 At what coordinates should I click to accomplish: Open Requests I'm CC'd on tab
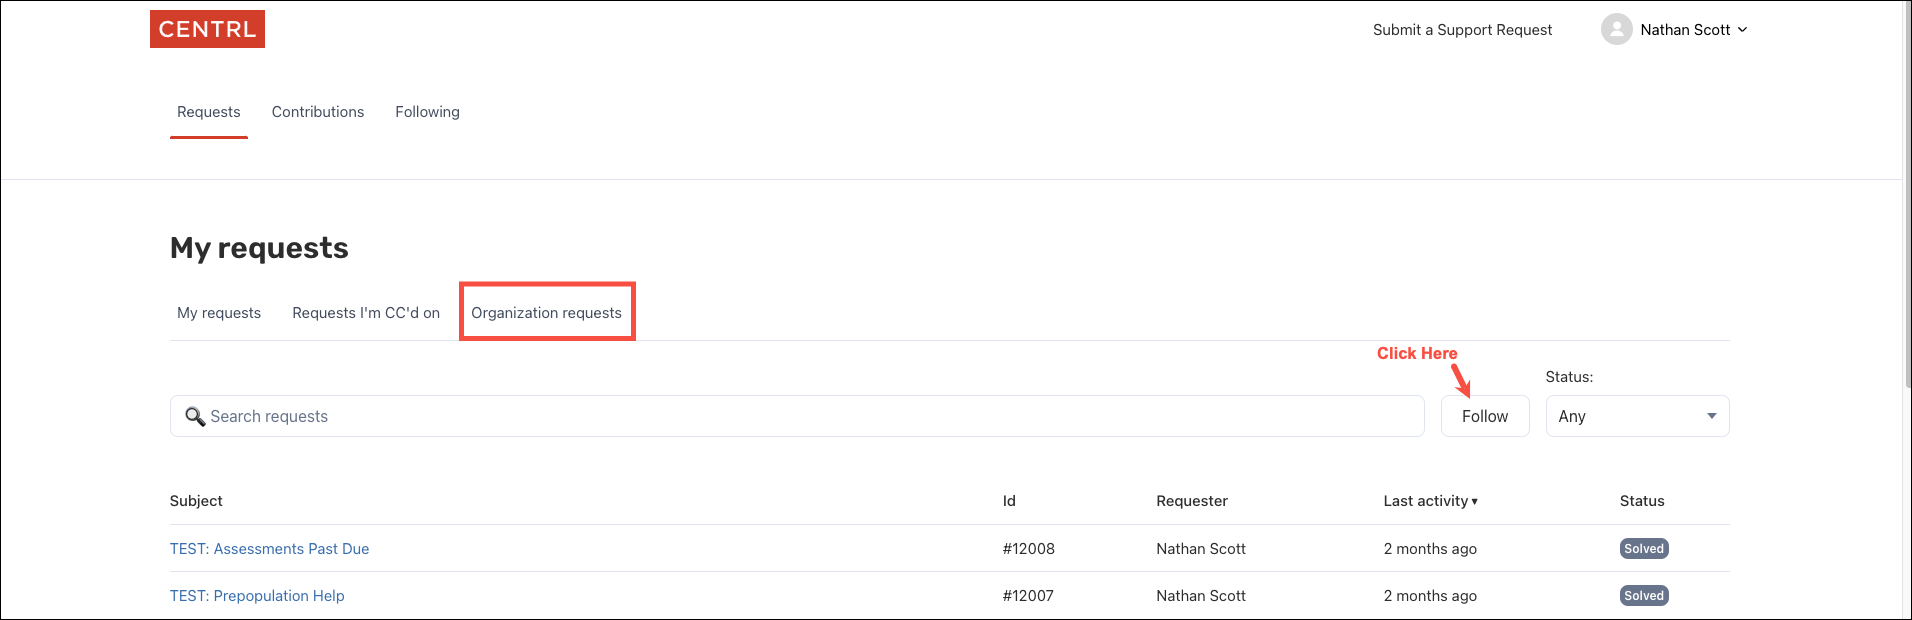pos(366,313)
